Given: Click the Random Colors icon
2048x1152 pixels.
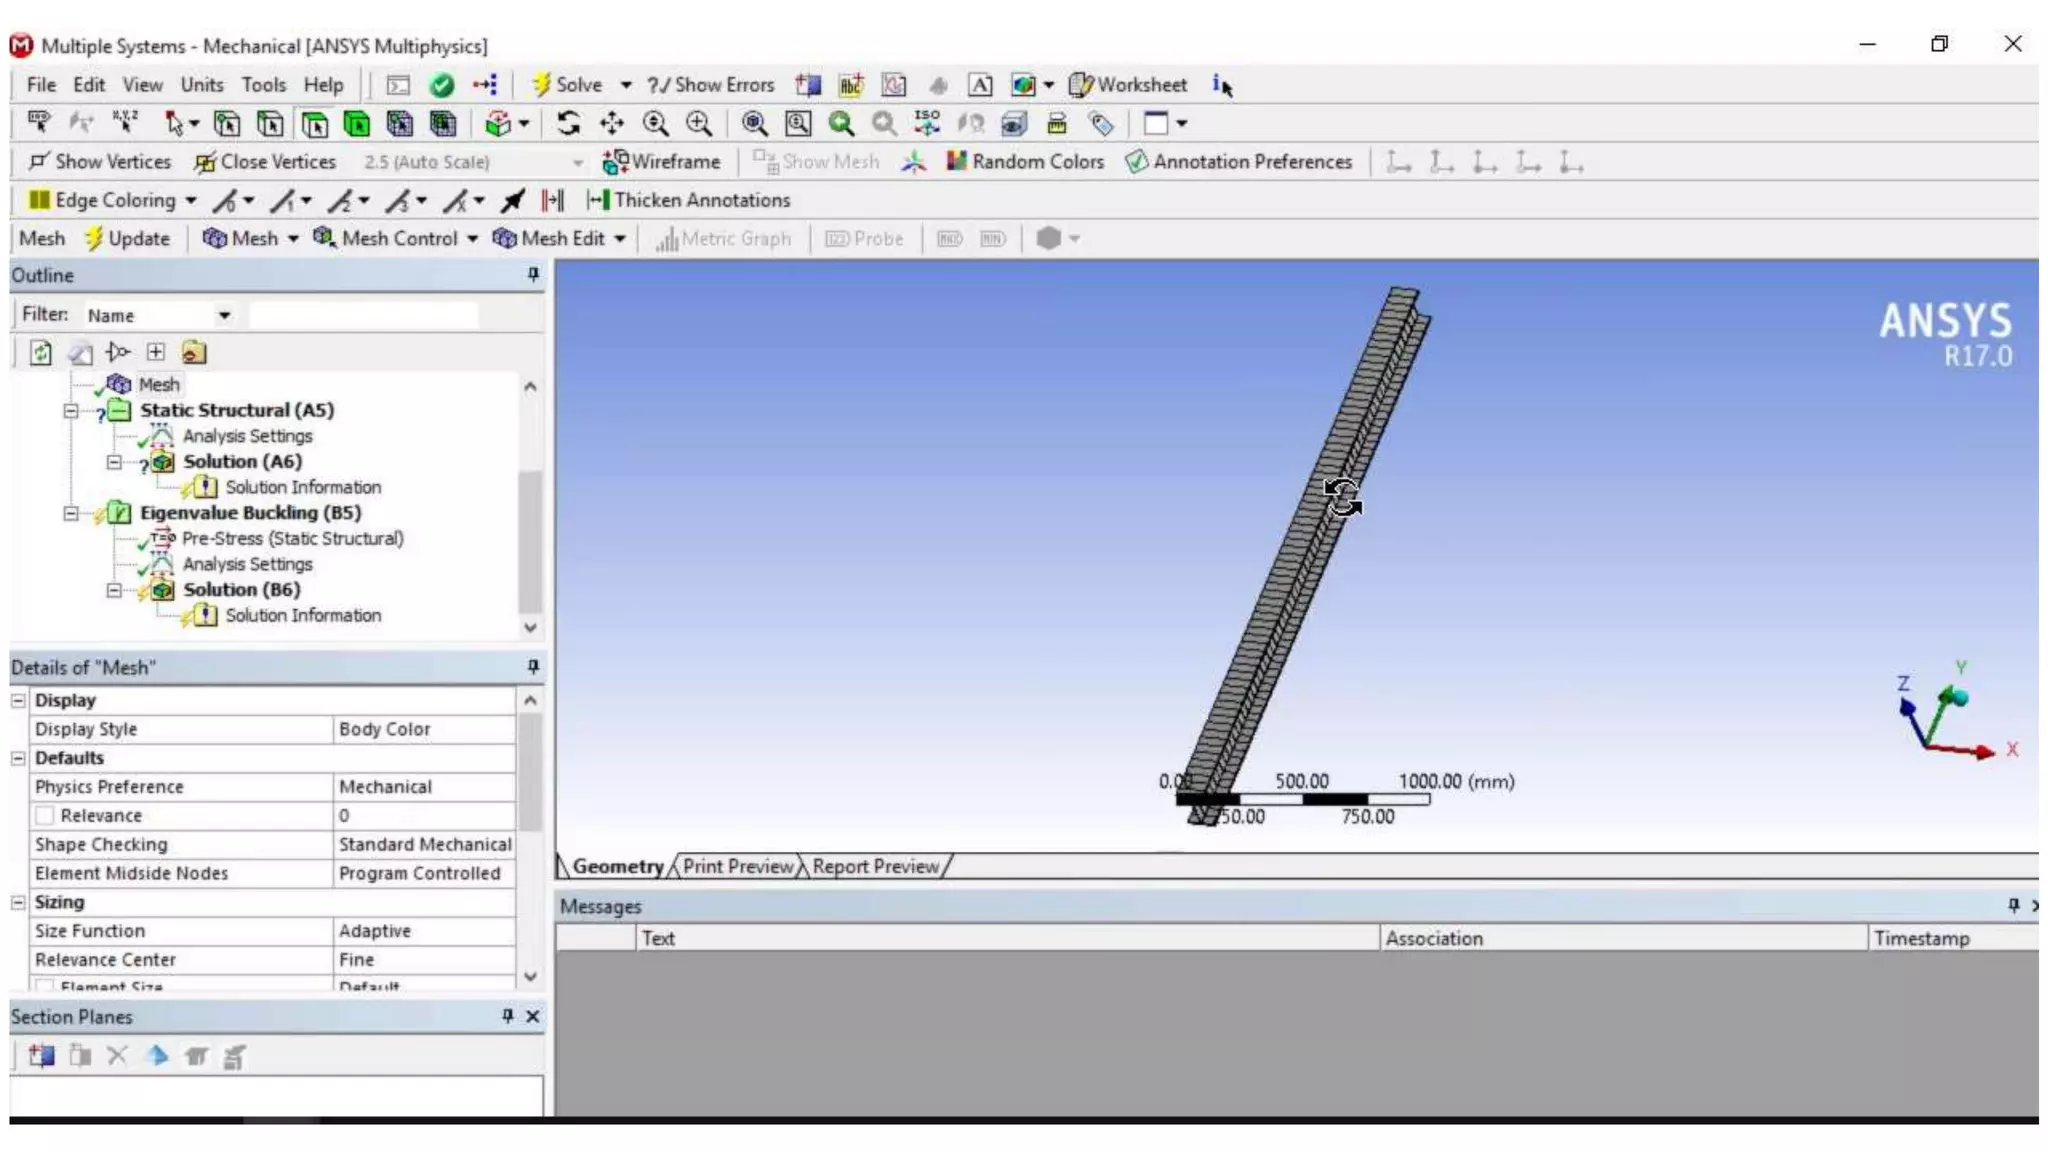Looking at the screenshot, I should tap(957, 162).
